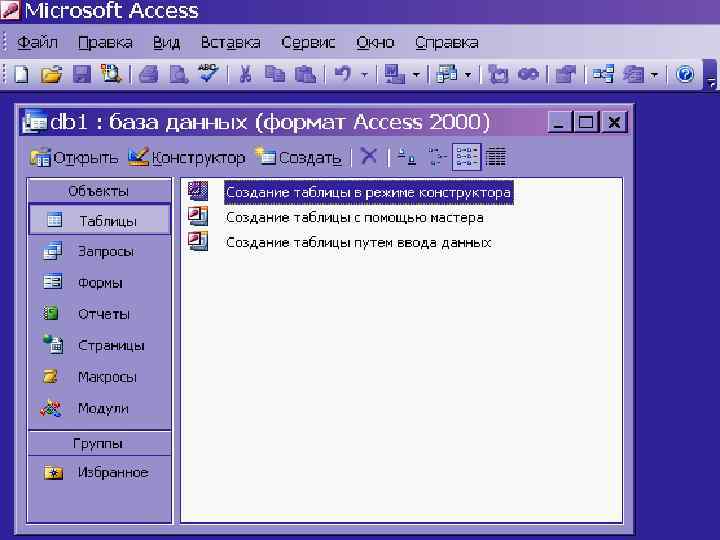The image size is (720, 540).
Task: Click the Code toolbar icon
Action: (x=498, y=74)
